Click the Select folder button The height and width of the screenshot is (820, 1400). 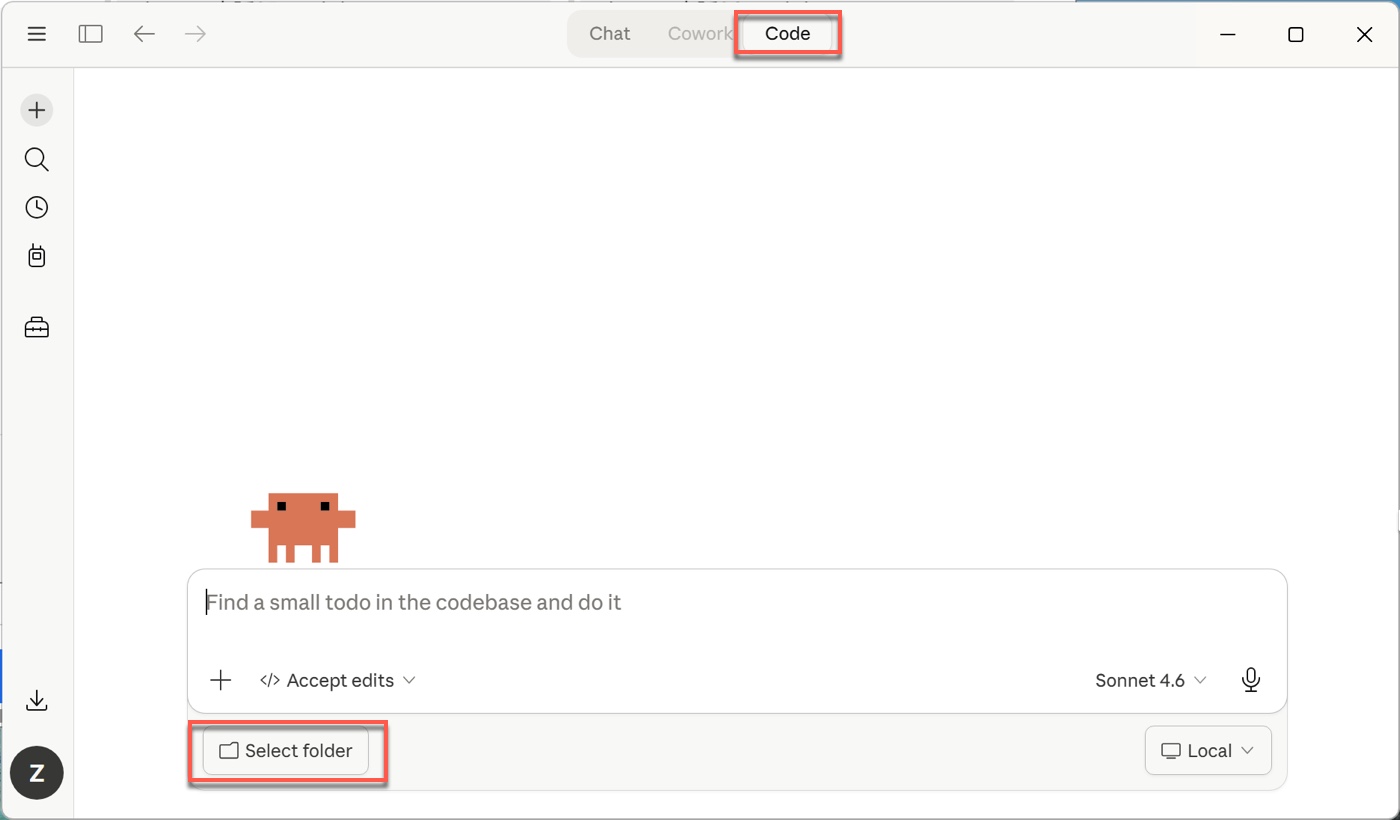[286, 751]
